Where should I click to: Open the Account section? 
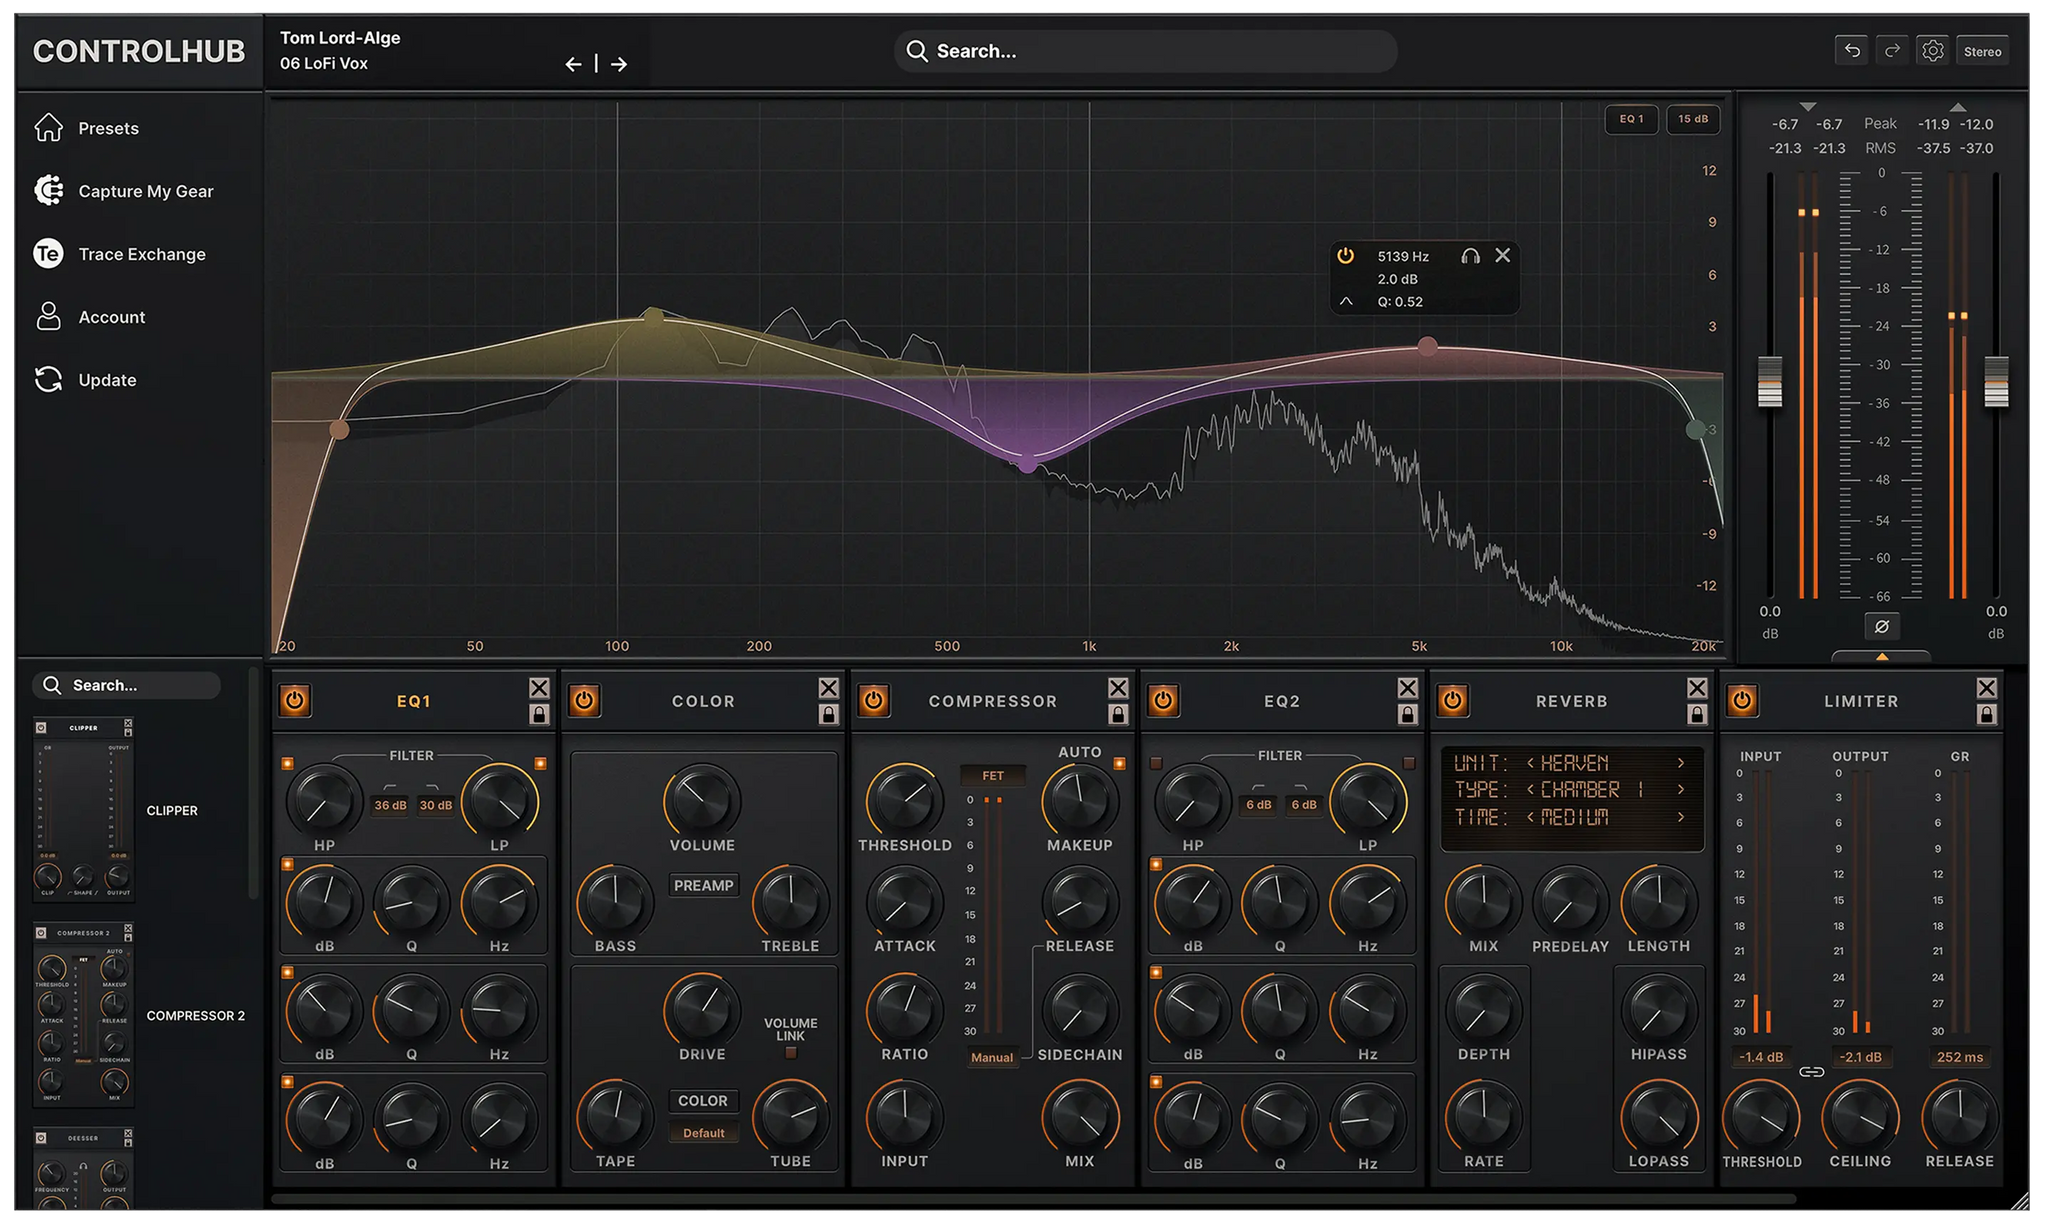(90, 317)
